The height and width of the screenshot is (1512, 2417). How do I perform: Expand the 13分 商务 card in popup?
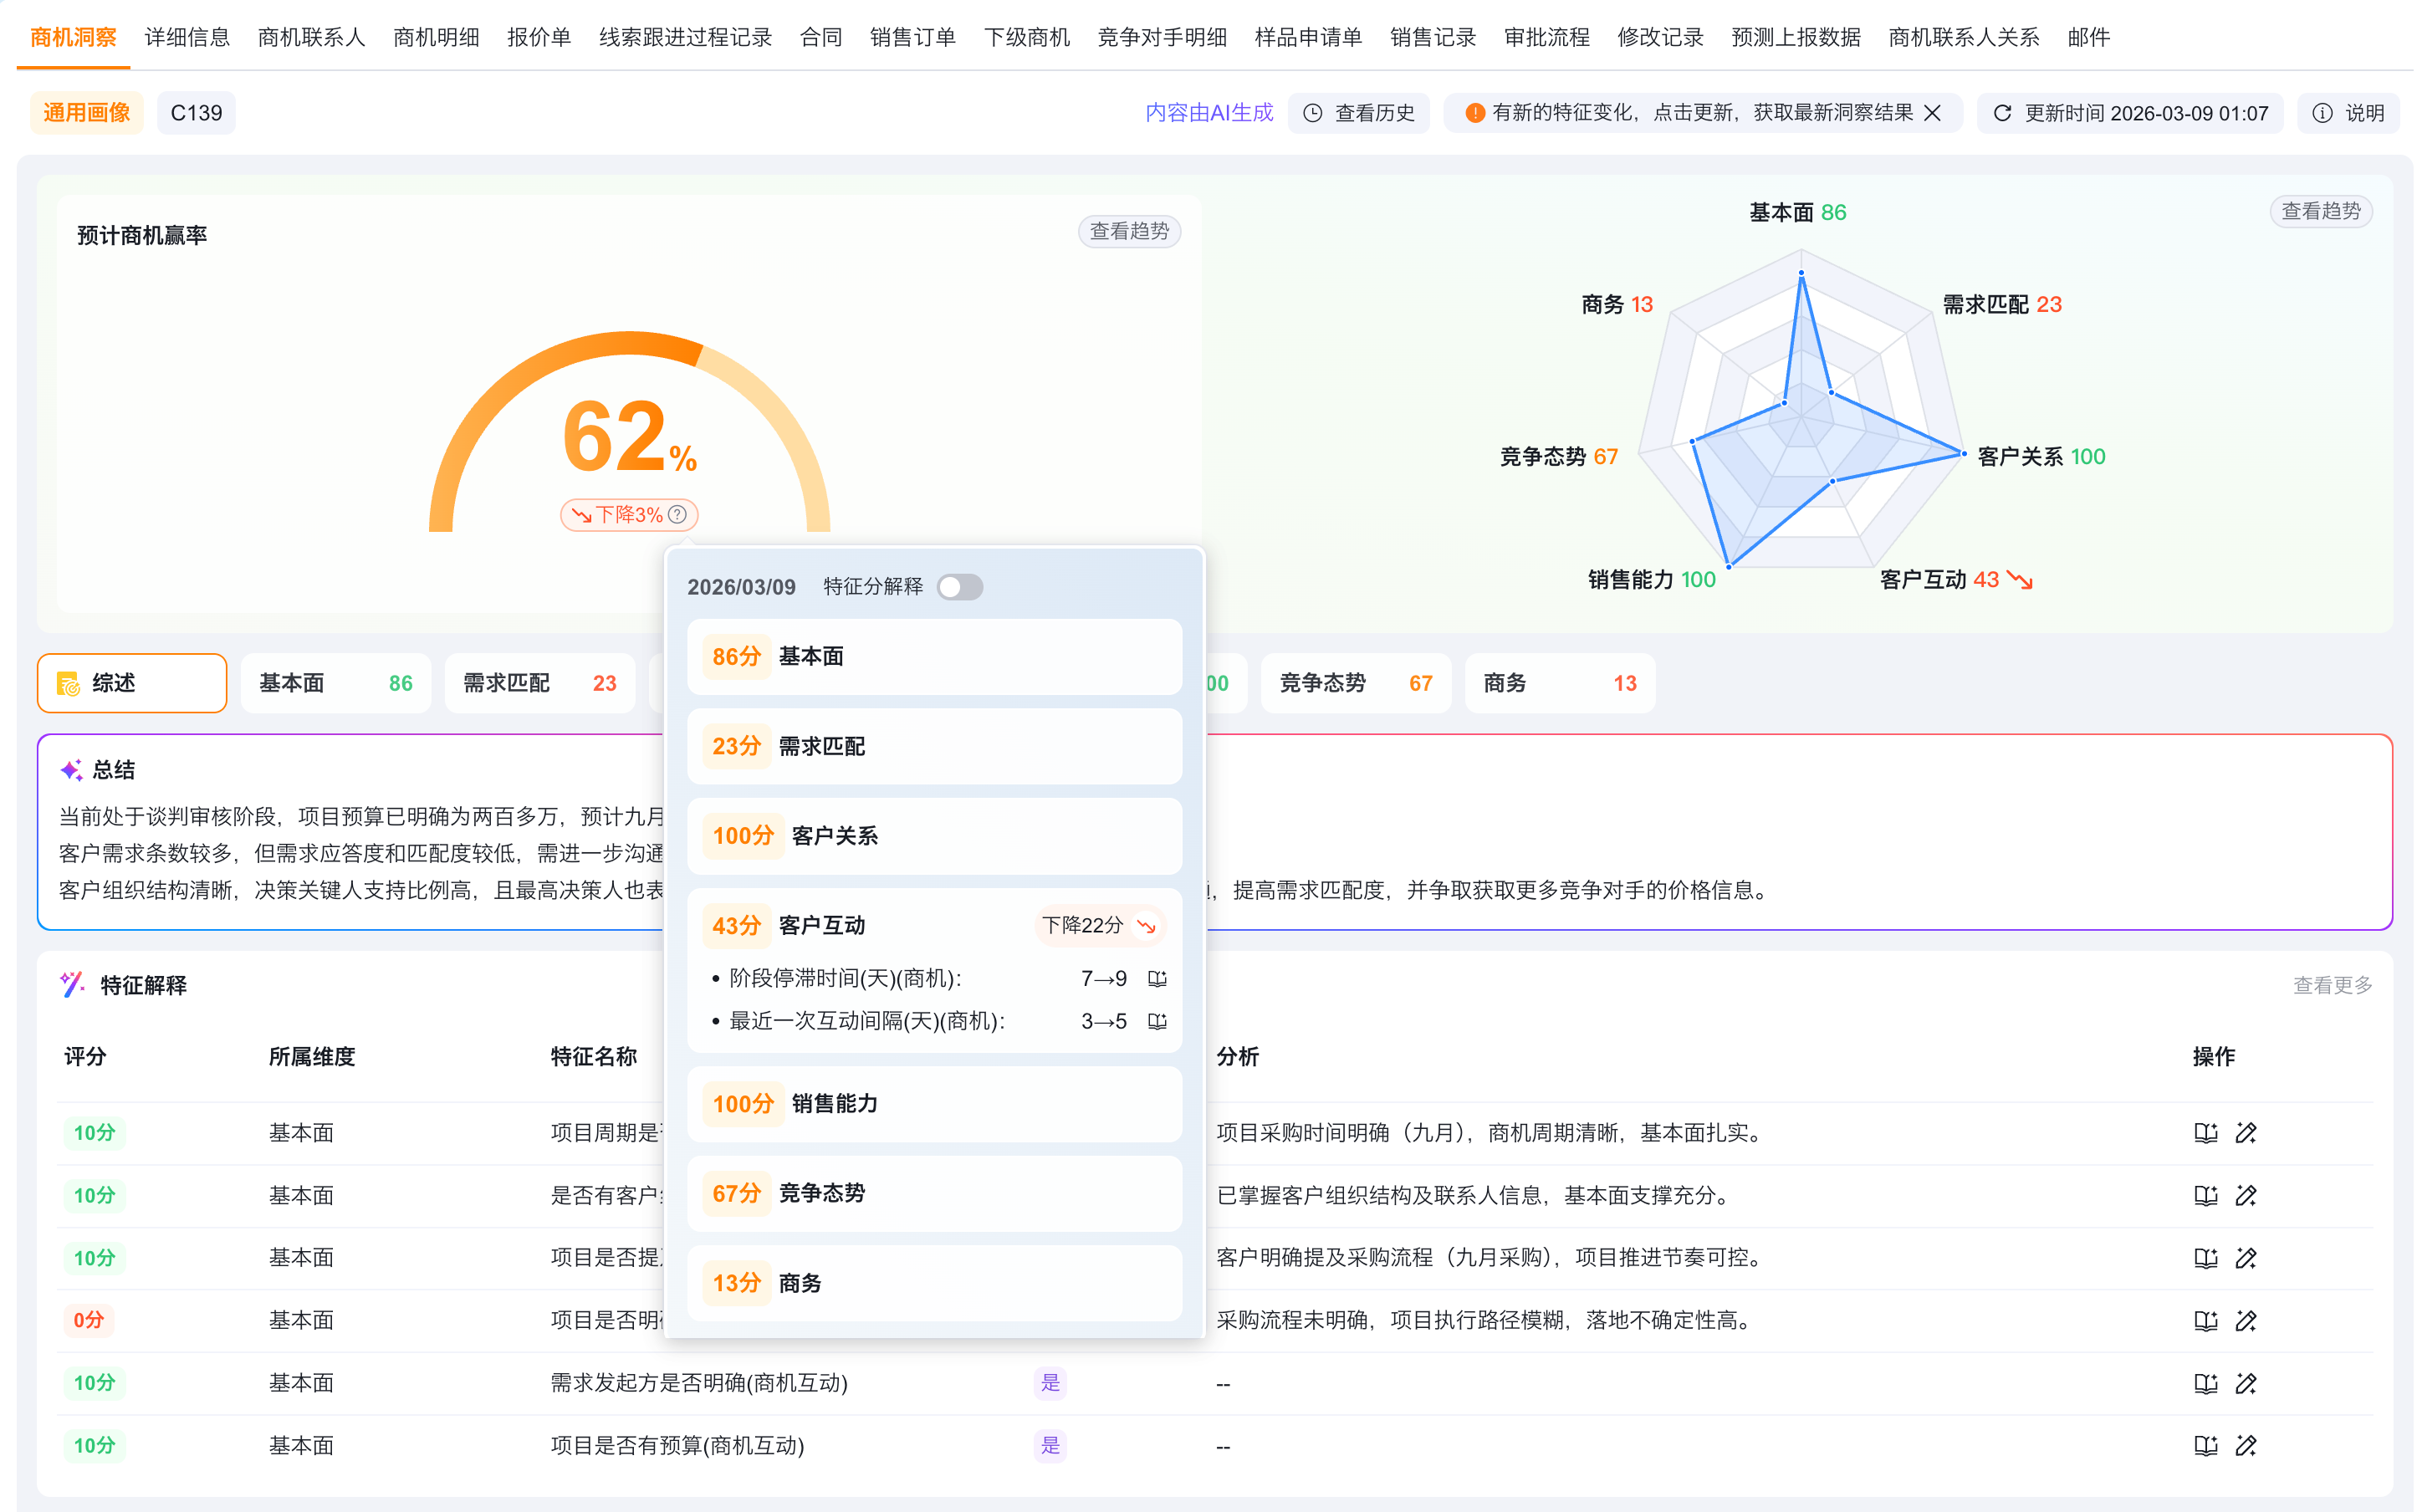[x=933, y=1283]
